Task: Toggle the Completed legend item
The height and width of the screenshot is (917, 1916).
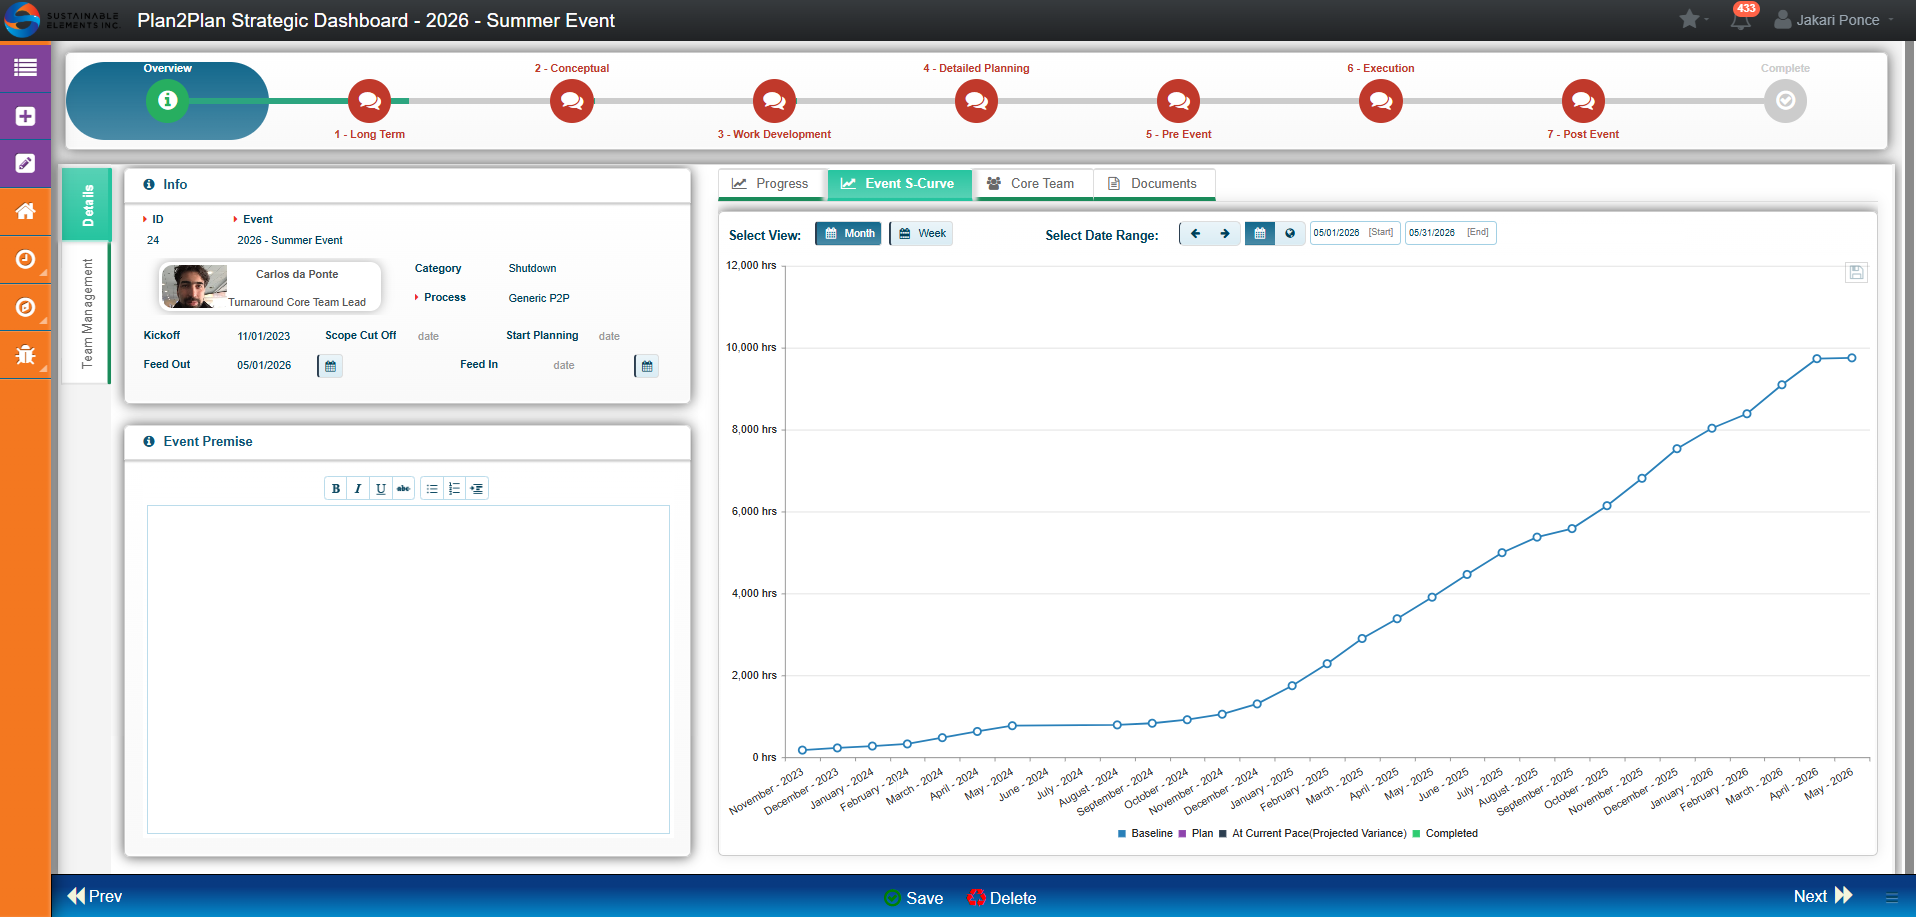Action: 1445,833
